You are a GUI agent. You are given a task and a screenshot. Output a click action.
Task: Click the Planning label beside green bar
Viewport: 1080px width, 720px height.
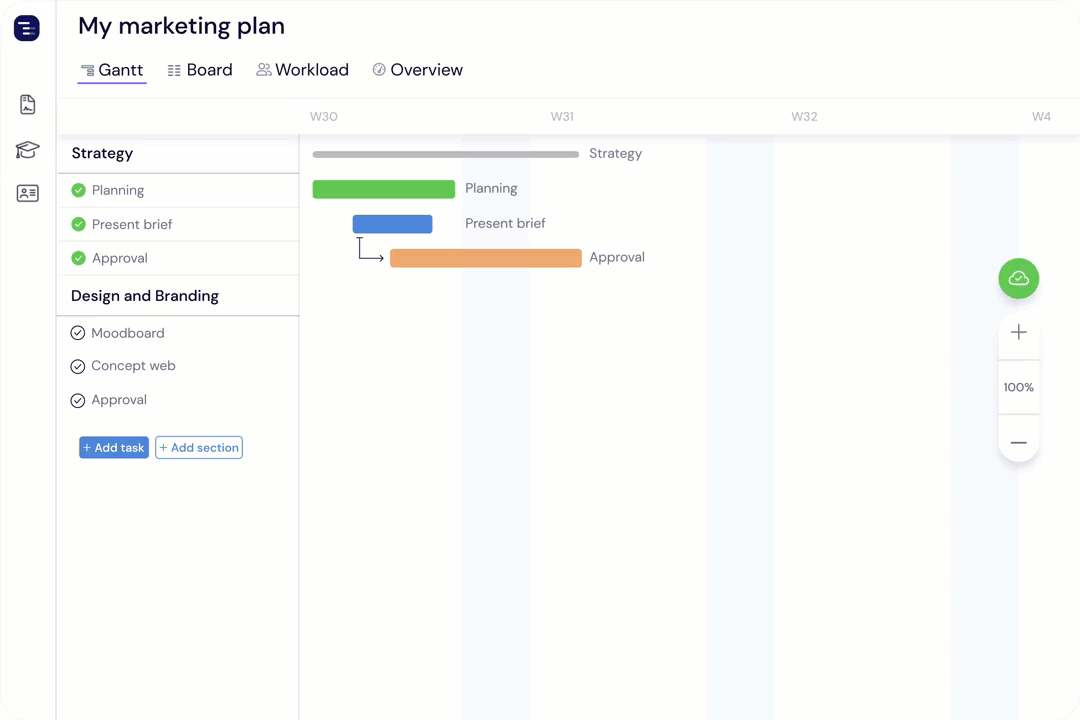point(491,188)
